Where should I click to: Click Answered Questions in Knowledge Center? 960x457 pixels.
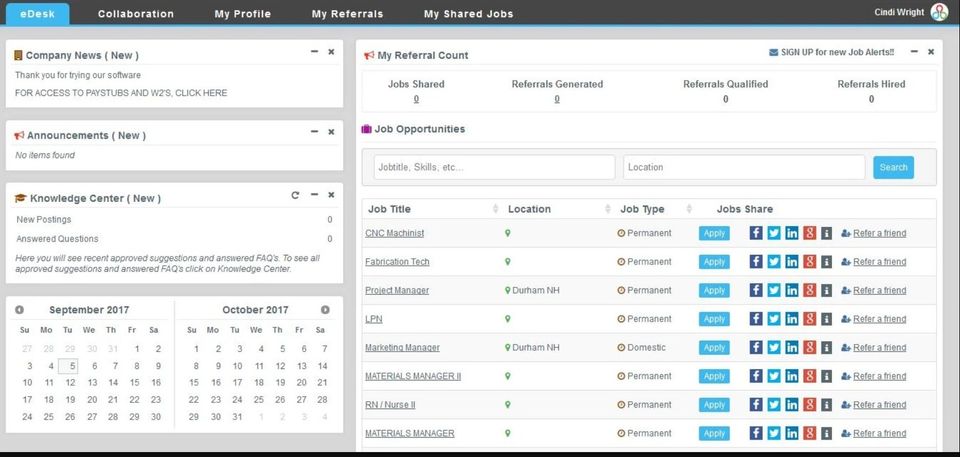click(57, 239)
